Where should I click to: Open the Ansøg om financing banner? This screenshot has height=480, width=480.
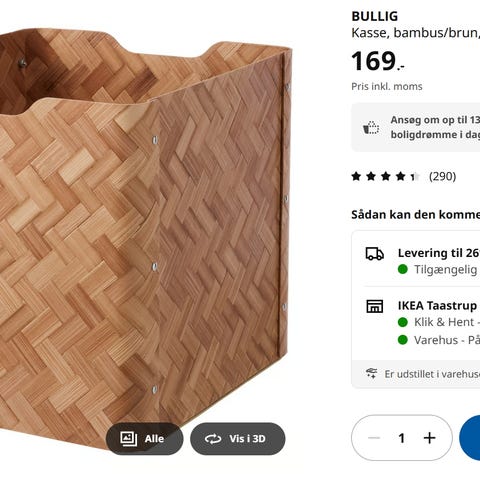[416, 127]
